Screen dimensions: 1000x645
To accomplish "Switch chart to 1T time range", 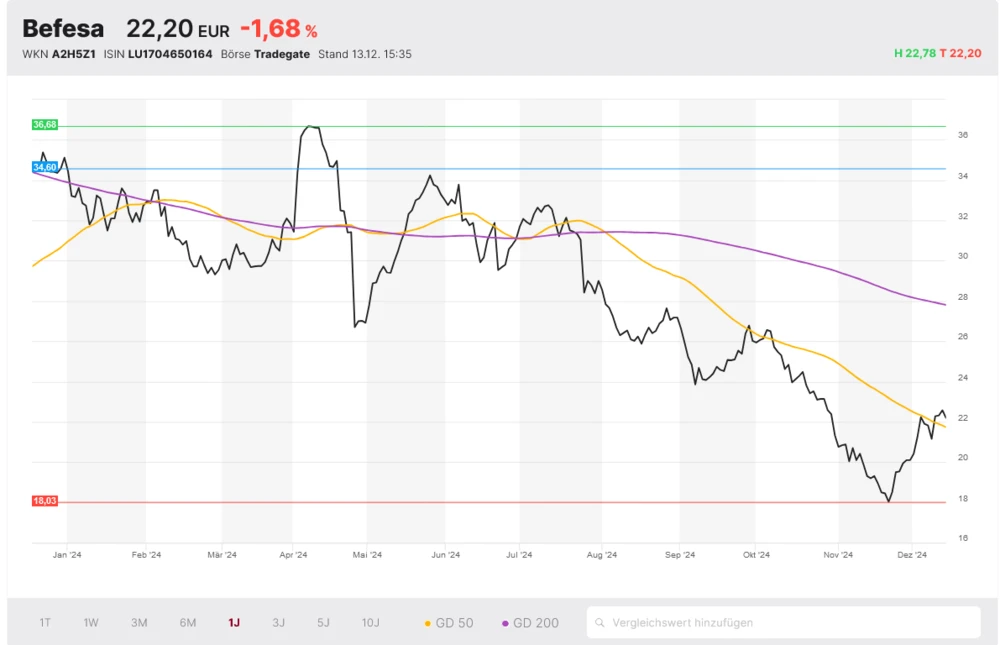I will tap(45, 622).
